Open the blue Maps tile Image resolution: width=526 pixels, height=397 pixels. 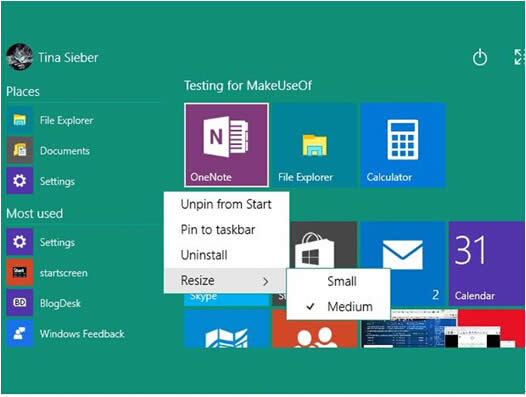point(226,329)
